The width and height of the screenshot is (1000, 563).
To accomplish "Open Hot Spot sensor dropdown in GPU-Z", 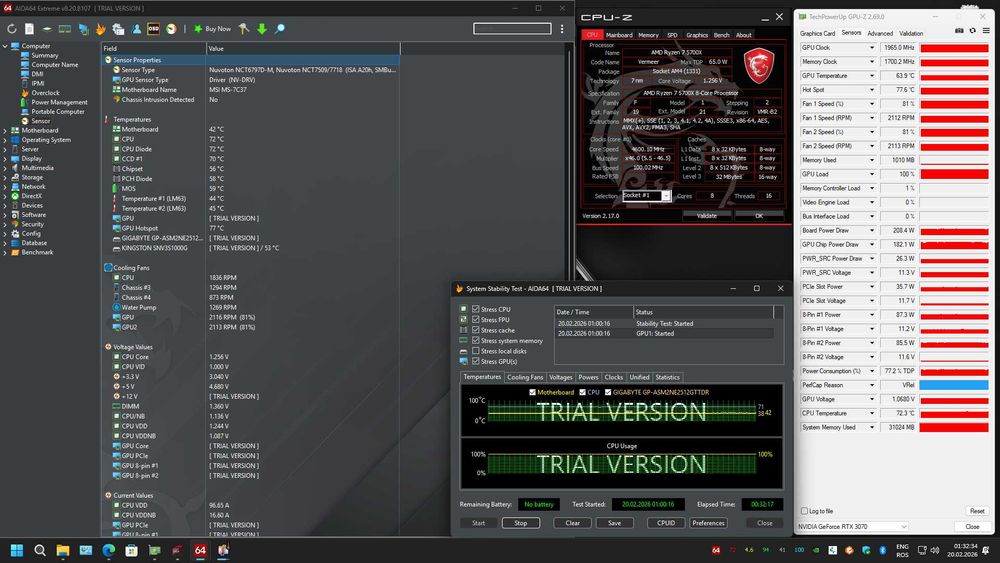I will [x=872, y=90].
